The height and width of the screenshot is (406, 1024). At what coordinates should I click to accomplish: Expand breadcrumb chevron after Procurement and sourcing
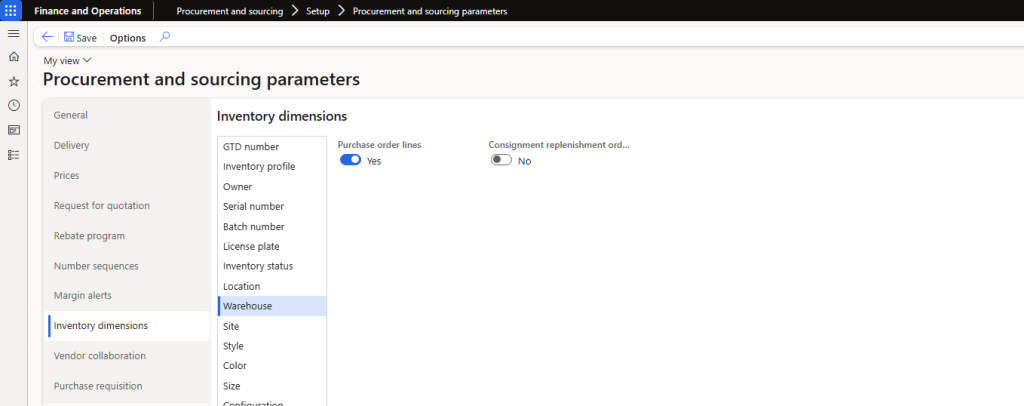[295, 11]
